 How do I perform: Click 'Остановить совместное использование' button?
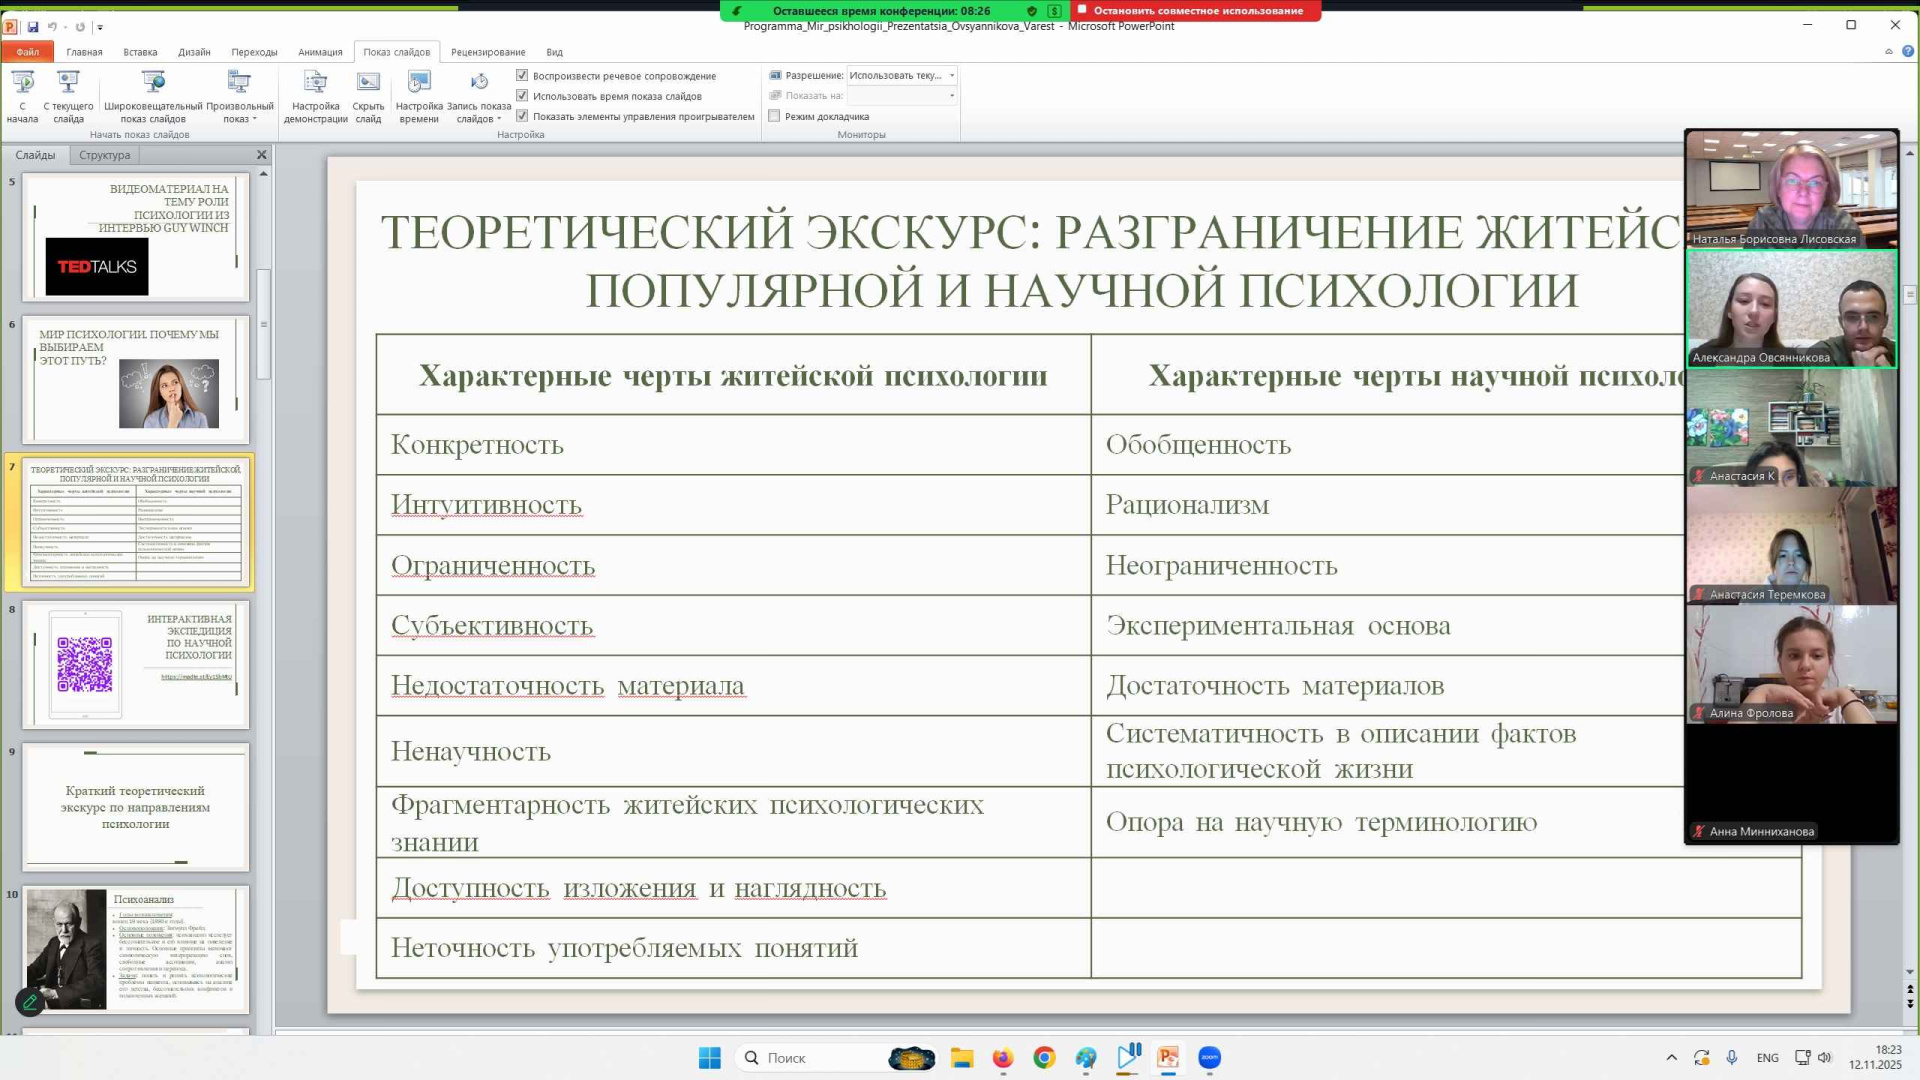pyautogui.click(x=1196, y=10)
